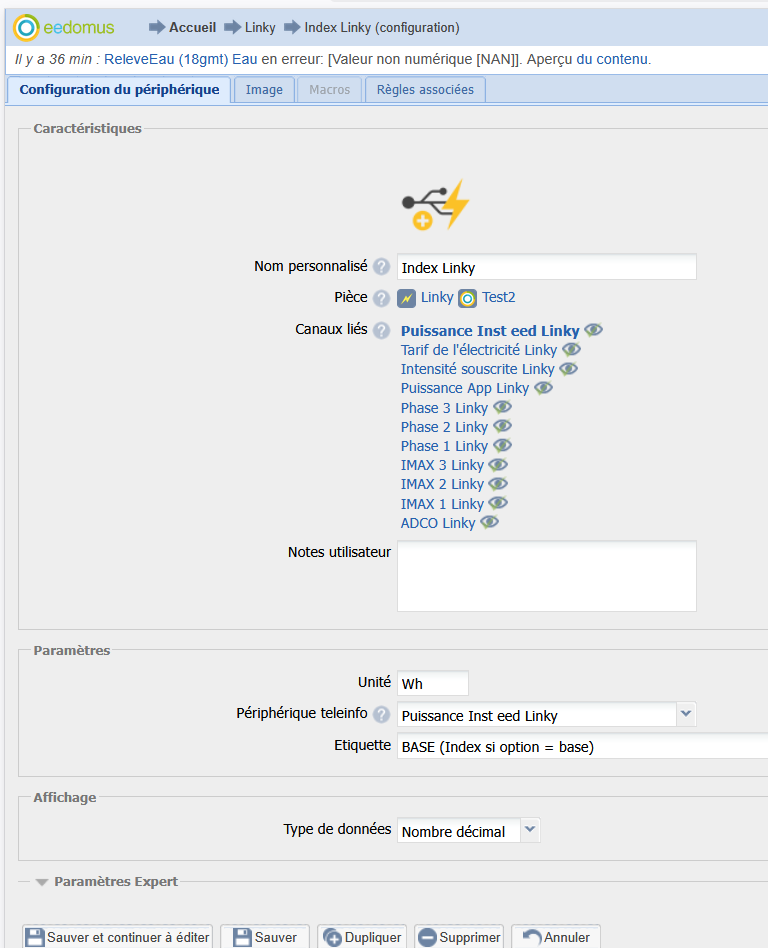Open the ReleveEau (18gmt) Eau link
The image size is (768, 948).
point(181,59)
